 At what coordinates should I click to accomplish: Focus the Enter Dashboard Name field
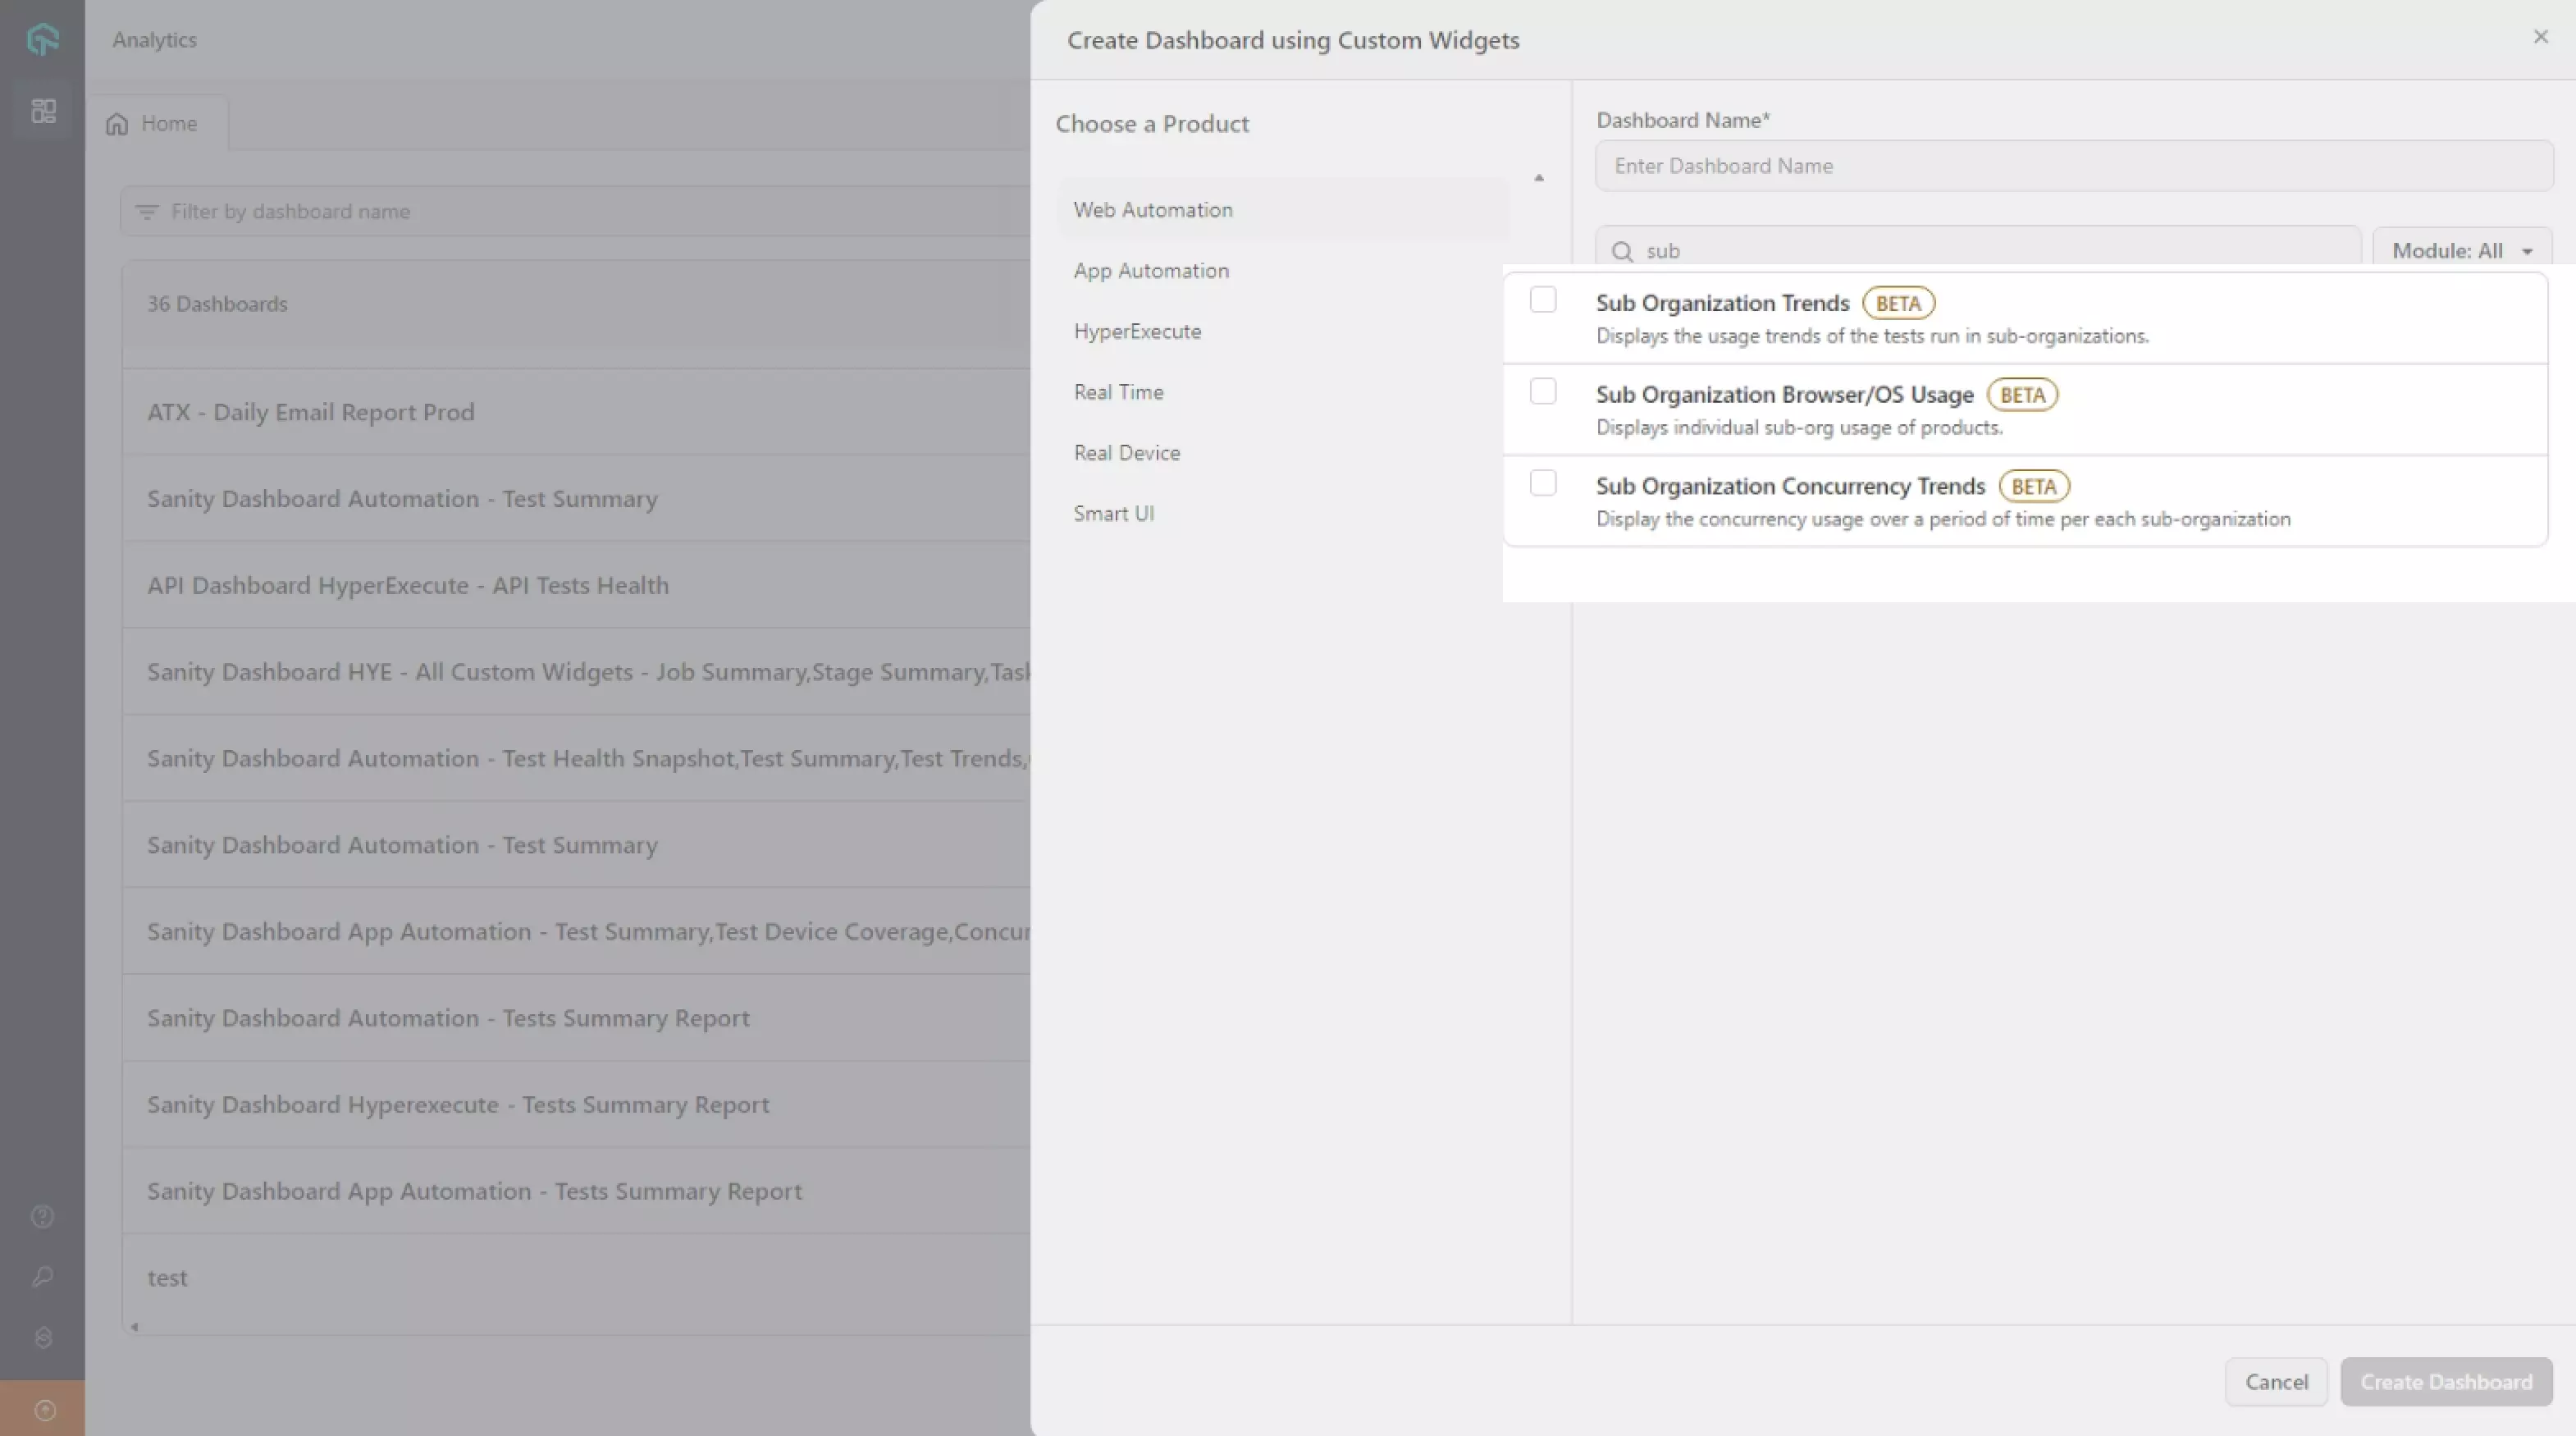tap(2073, 166)
